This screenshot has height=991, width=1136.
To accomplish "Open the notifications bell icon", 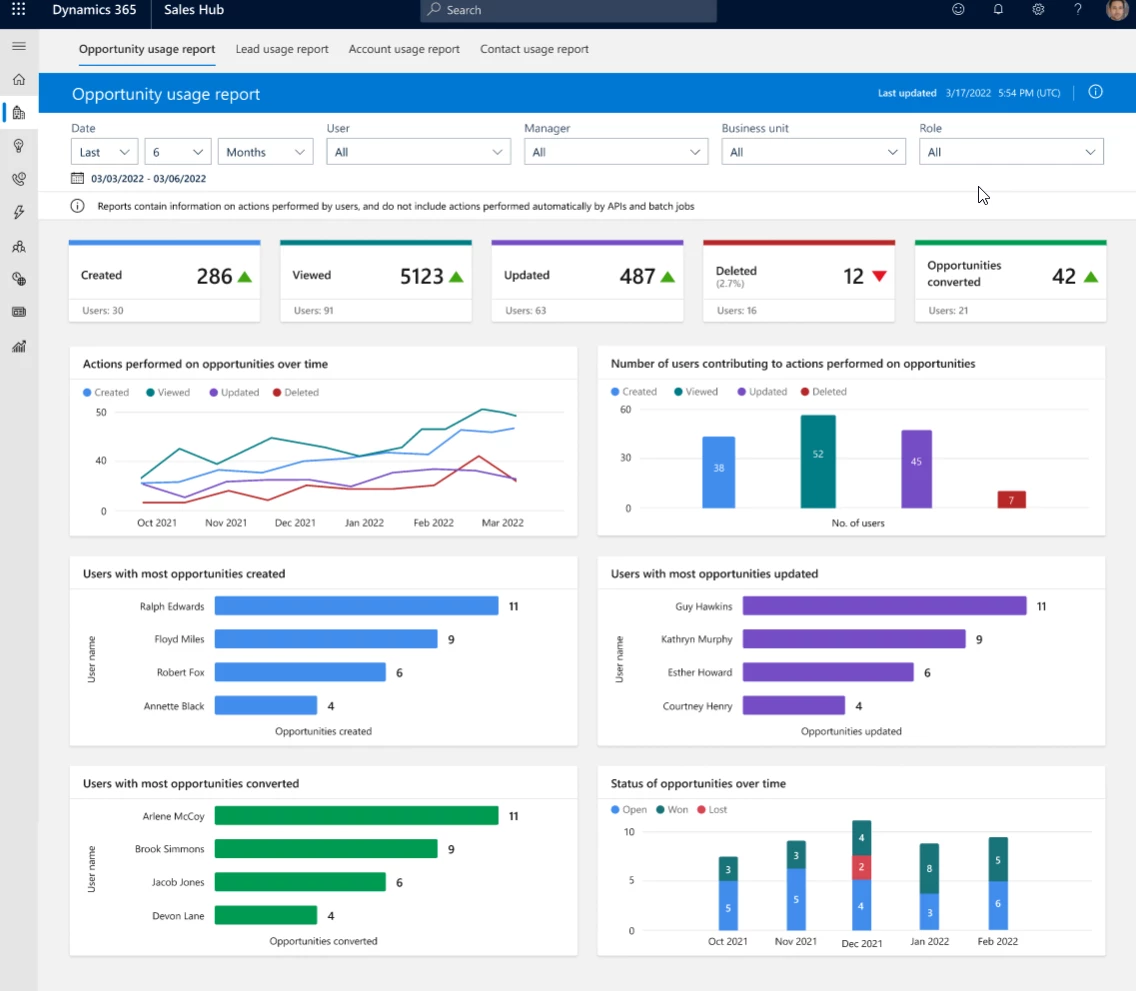I will click(998, 9).
